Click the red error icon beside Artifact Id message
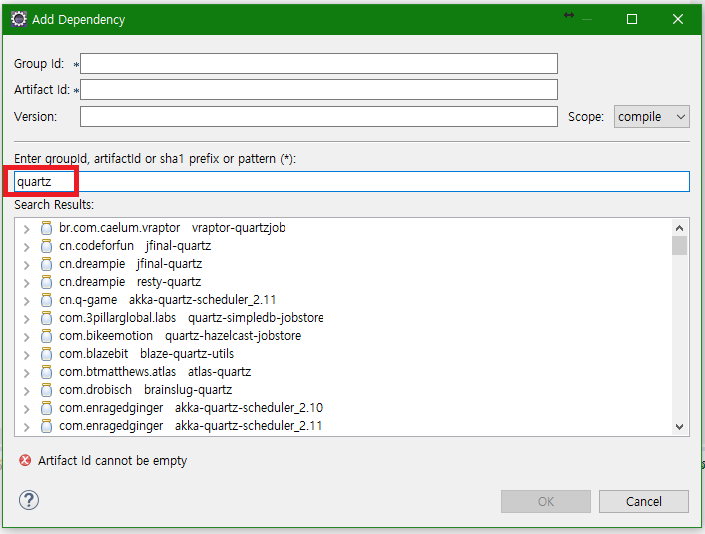 coord(25,460)
